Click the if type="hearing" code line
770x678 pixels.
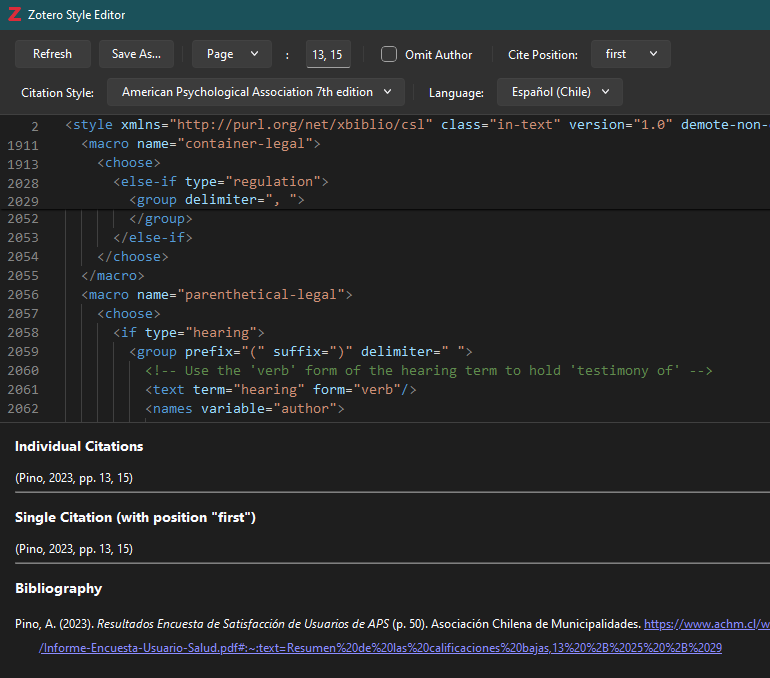pyautogui.click(x=189, y=333)
